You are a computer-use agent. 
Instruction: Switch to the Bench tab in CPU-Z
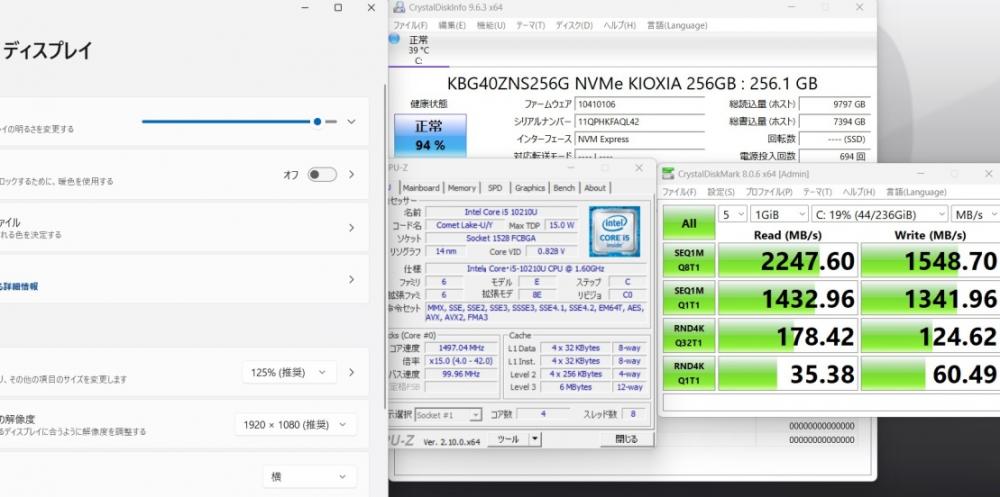(564, 188)
